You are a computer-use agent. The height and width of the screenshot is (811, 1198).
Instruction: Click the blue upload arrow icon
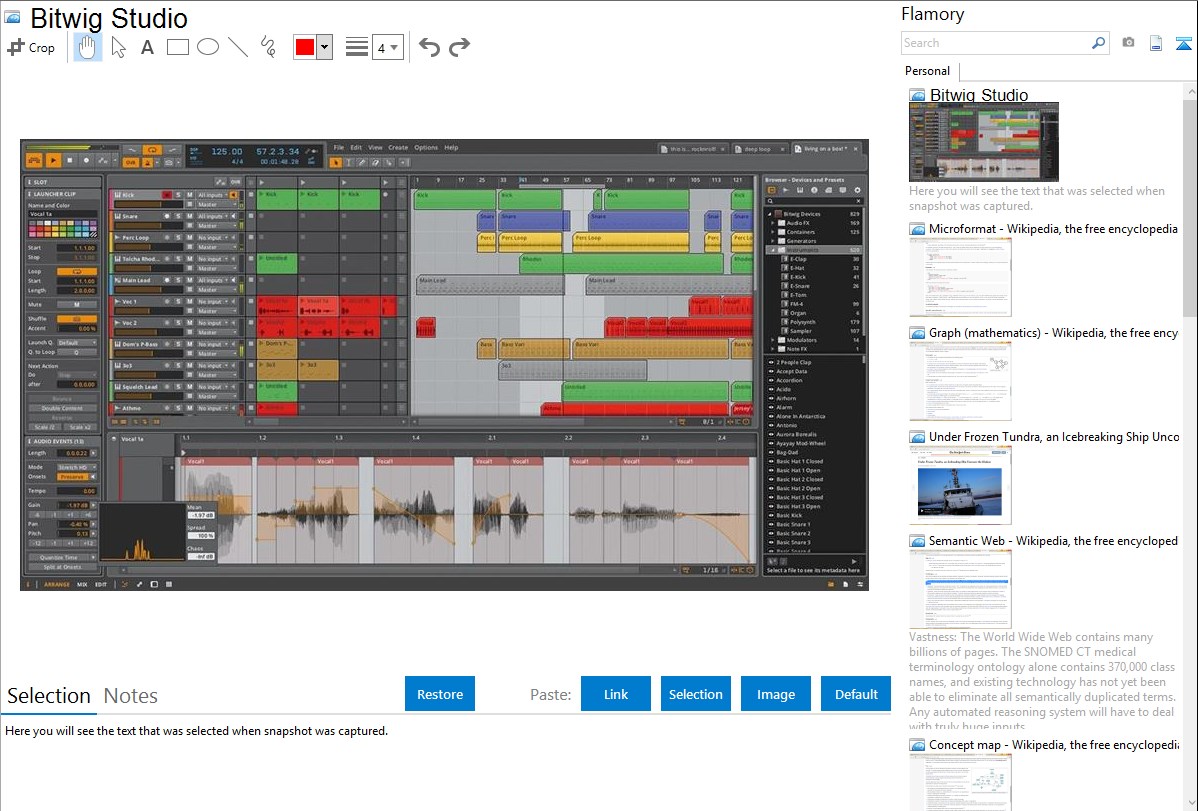1183,43
